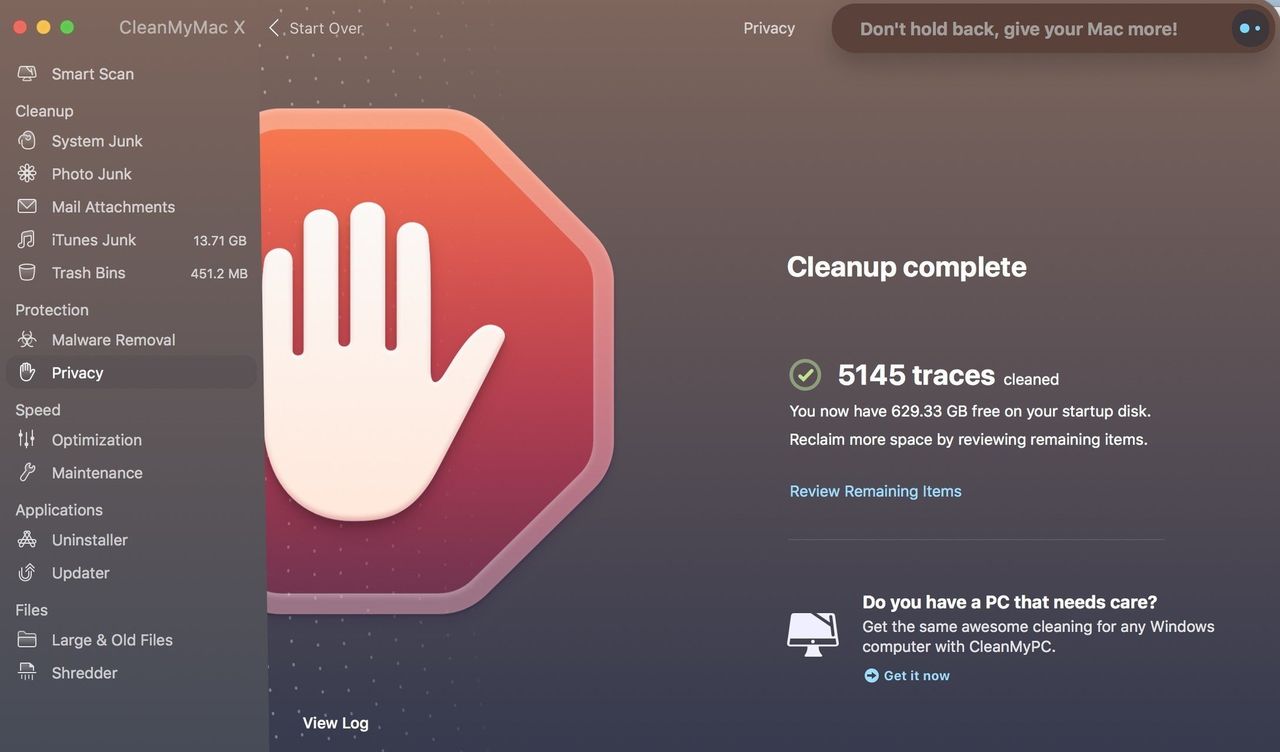
Task: Click the iTunes Junk music note icon
Action: 27,240
